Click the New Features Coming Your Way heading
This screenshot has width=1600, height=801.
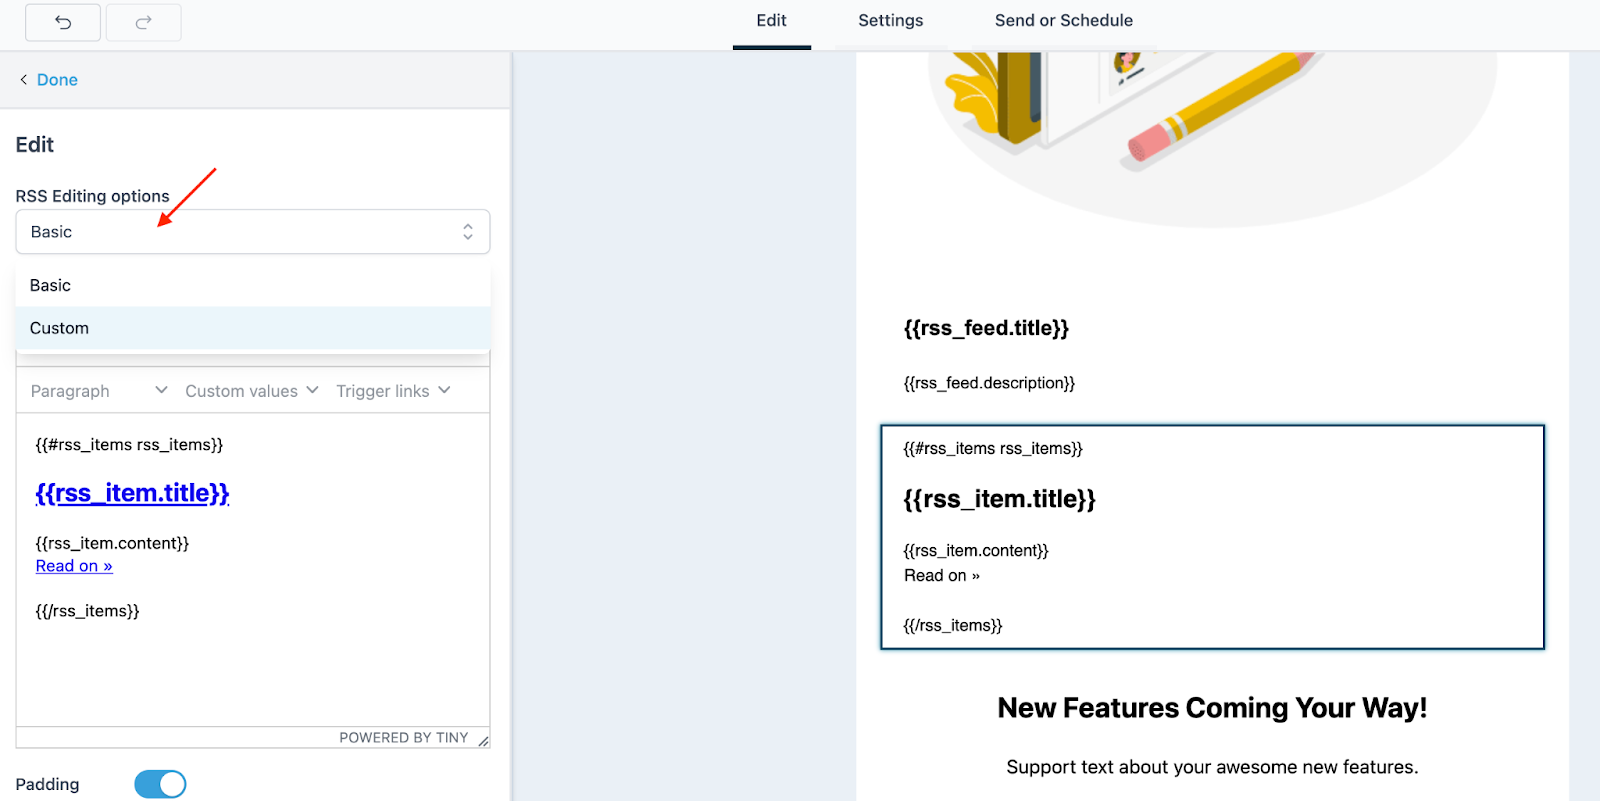click(x=1212, y=708)
